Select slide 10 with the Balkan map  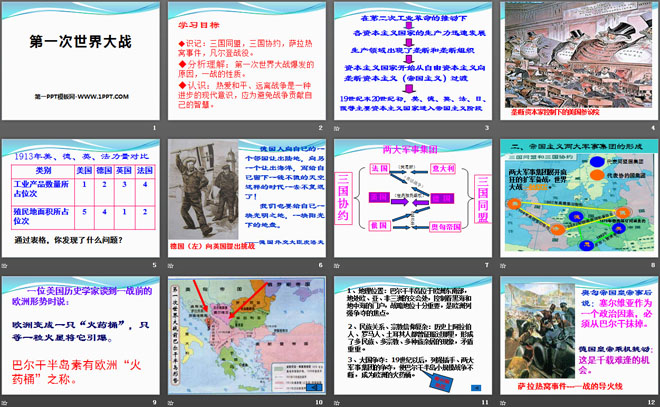(x=247, y=335)
